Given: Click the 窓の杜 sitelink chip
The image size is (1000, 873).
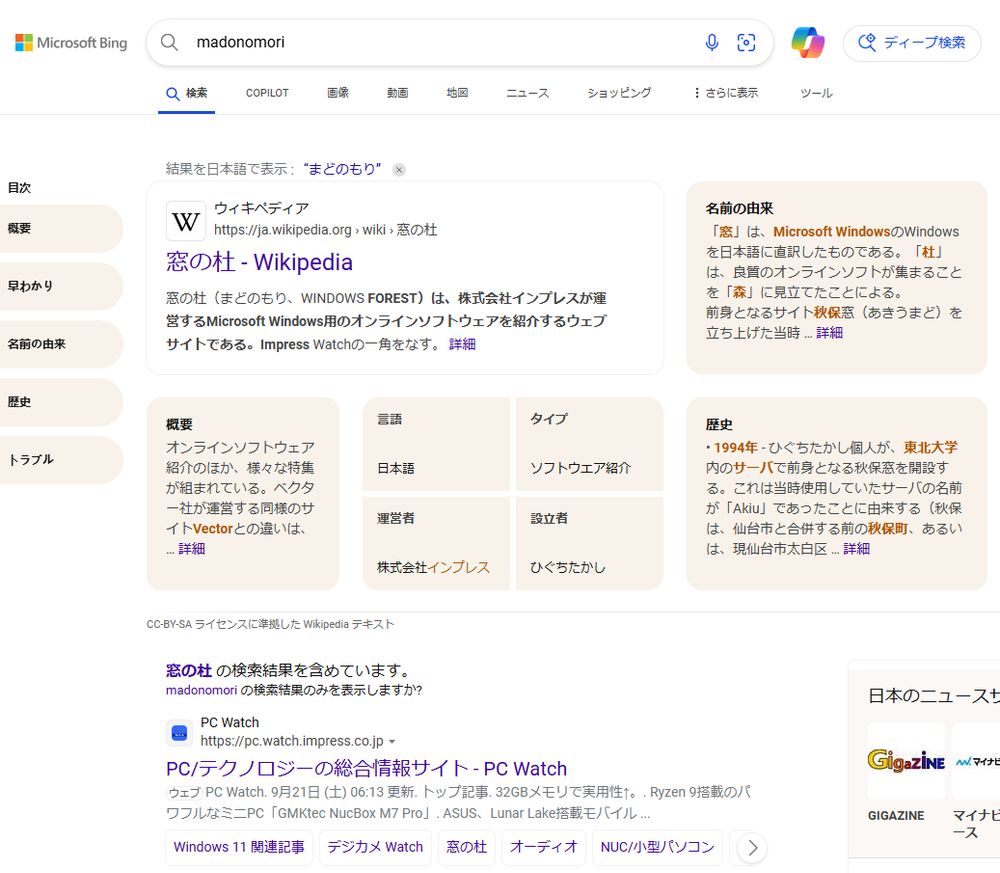Looking at the screenshot, I should click(x=467, y=847).
